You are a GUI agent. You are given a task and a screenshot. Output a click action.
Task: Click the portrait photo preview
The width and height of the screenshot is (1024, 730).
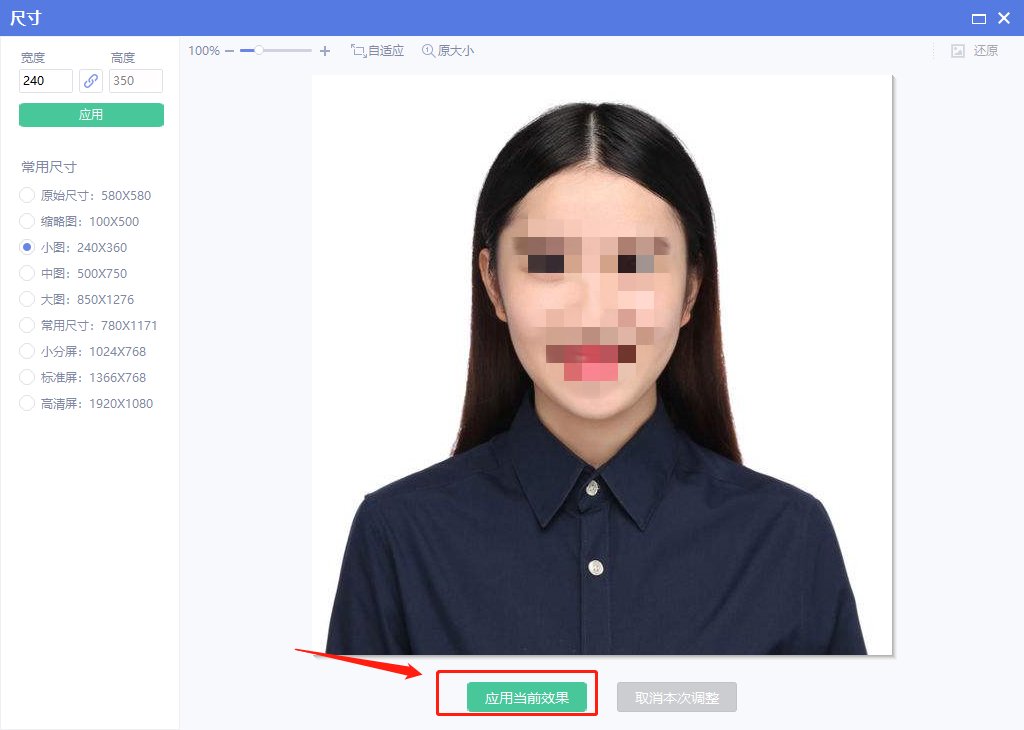tap(602, 365)
